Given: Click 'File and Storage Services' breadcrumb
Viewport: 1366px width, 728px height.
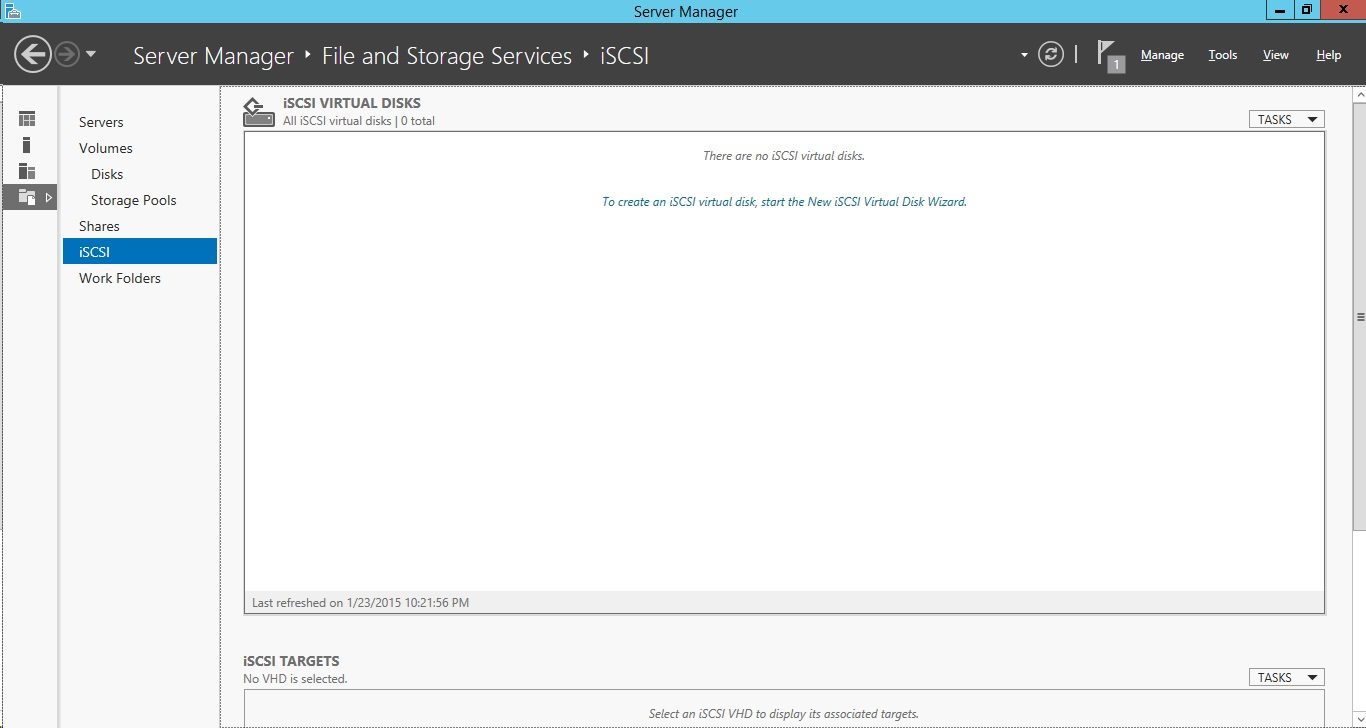Looking at the screenshot, I should [447, 55].
